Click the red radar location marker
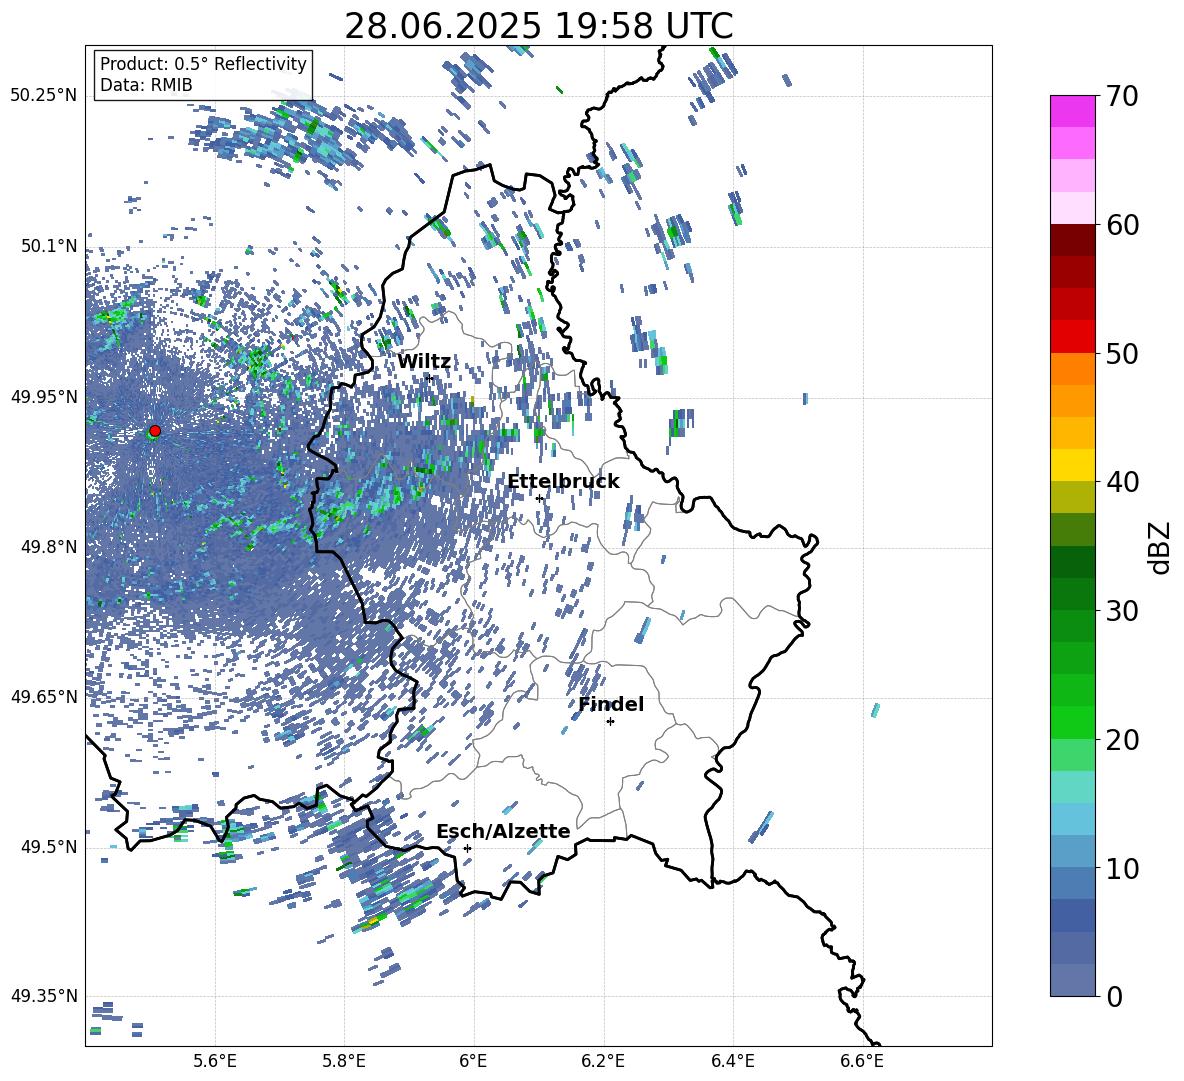1184x1081 pixels. 155,431
